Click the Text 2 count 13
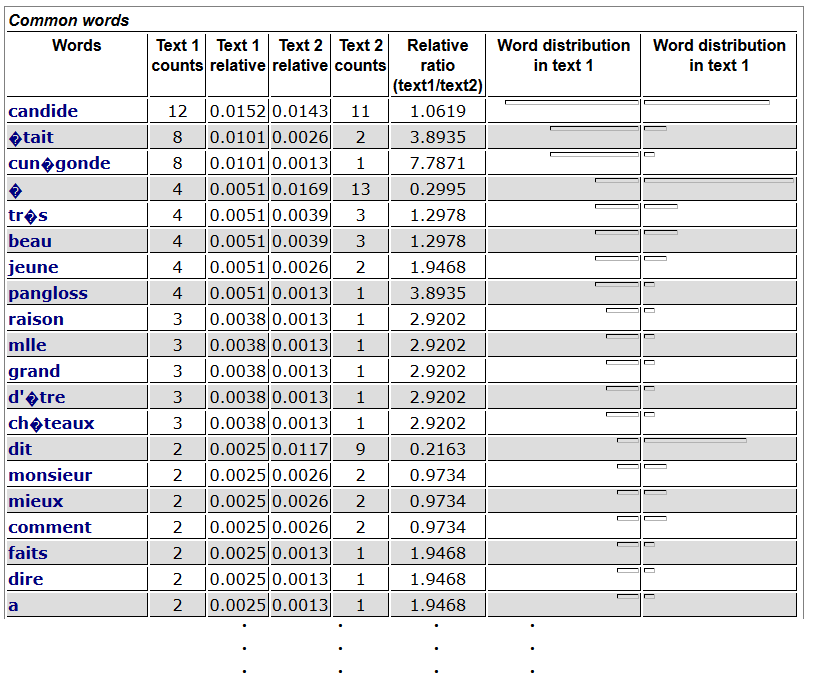Viewport: 823px width, 686px height. pyautogui.click(x=361, y=189)
